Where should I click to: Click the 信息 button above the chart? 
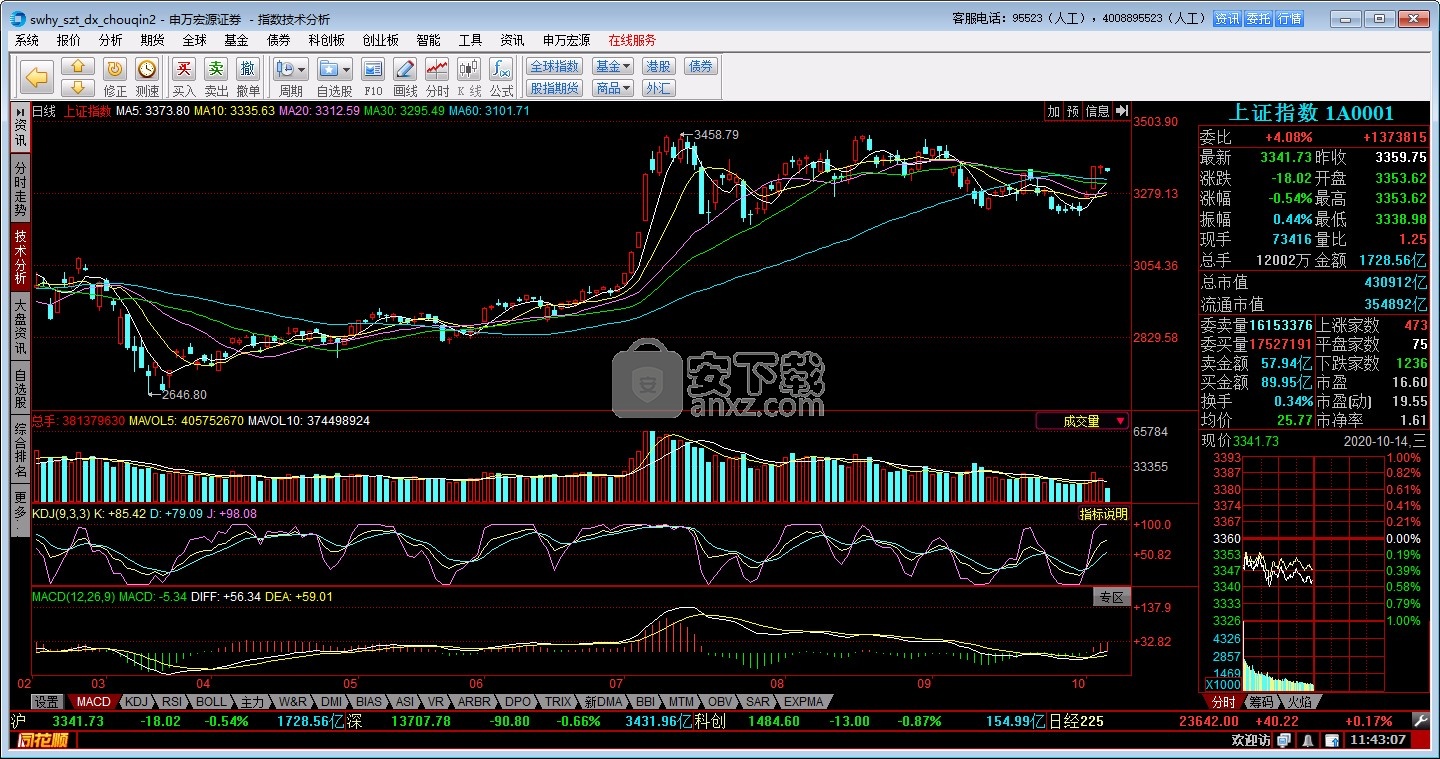tap(1098, 111)
